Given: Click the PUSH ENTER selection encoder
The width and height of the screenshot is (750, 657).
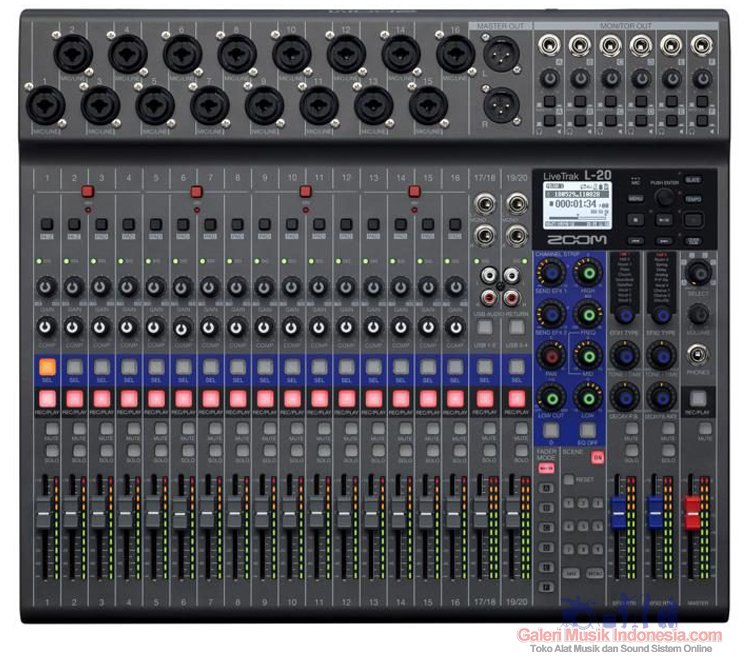Looking at the screenshot, I should [665, 196].
